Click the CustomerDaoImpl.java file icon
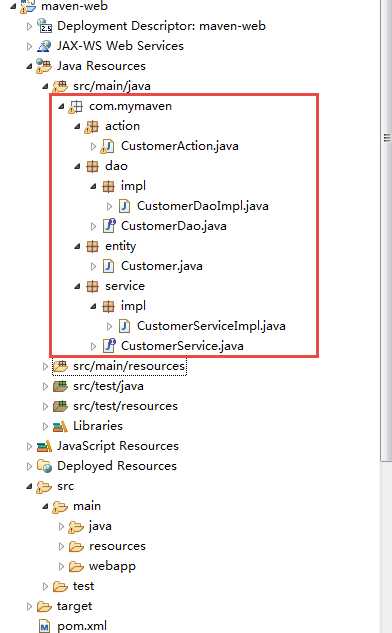Image resolution: width=392 pixels, height=633 pixels. [124, 206]
